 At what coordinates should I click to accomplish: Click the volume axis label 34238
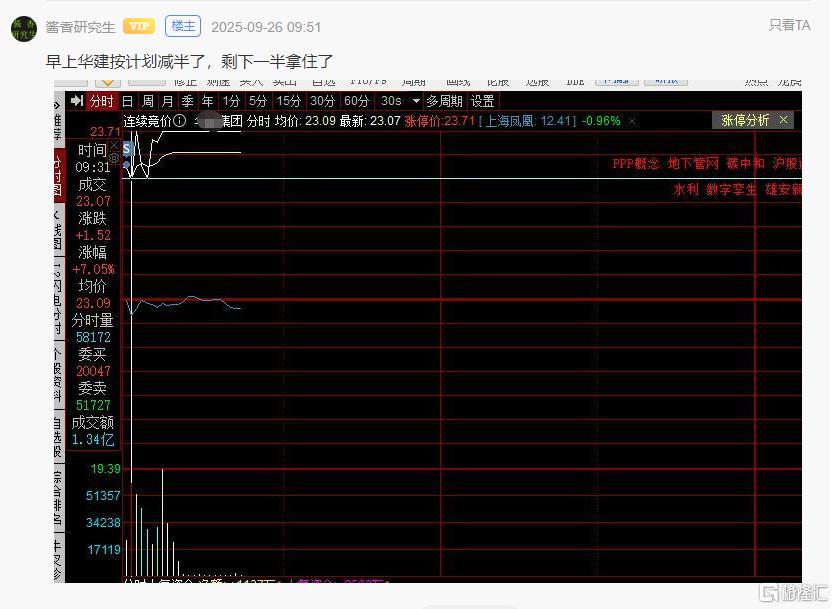tap(103, 523)
